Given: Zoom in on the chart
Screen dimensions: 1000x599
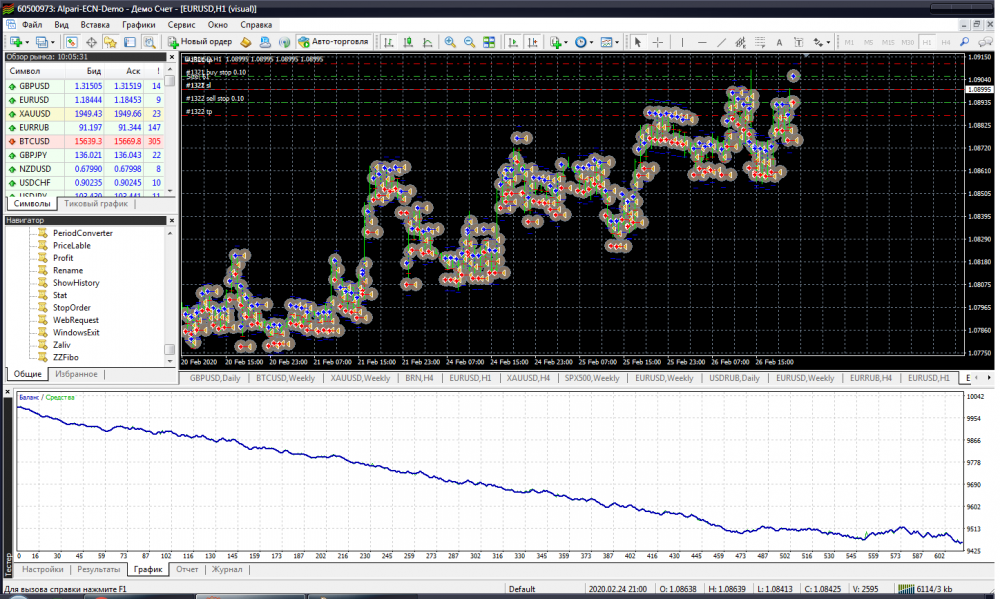Looking at the screenshot, I should [450, 42].
